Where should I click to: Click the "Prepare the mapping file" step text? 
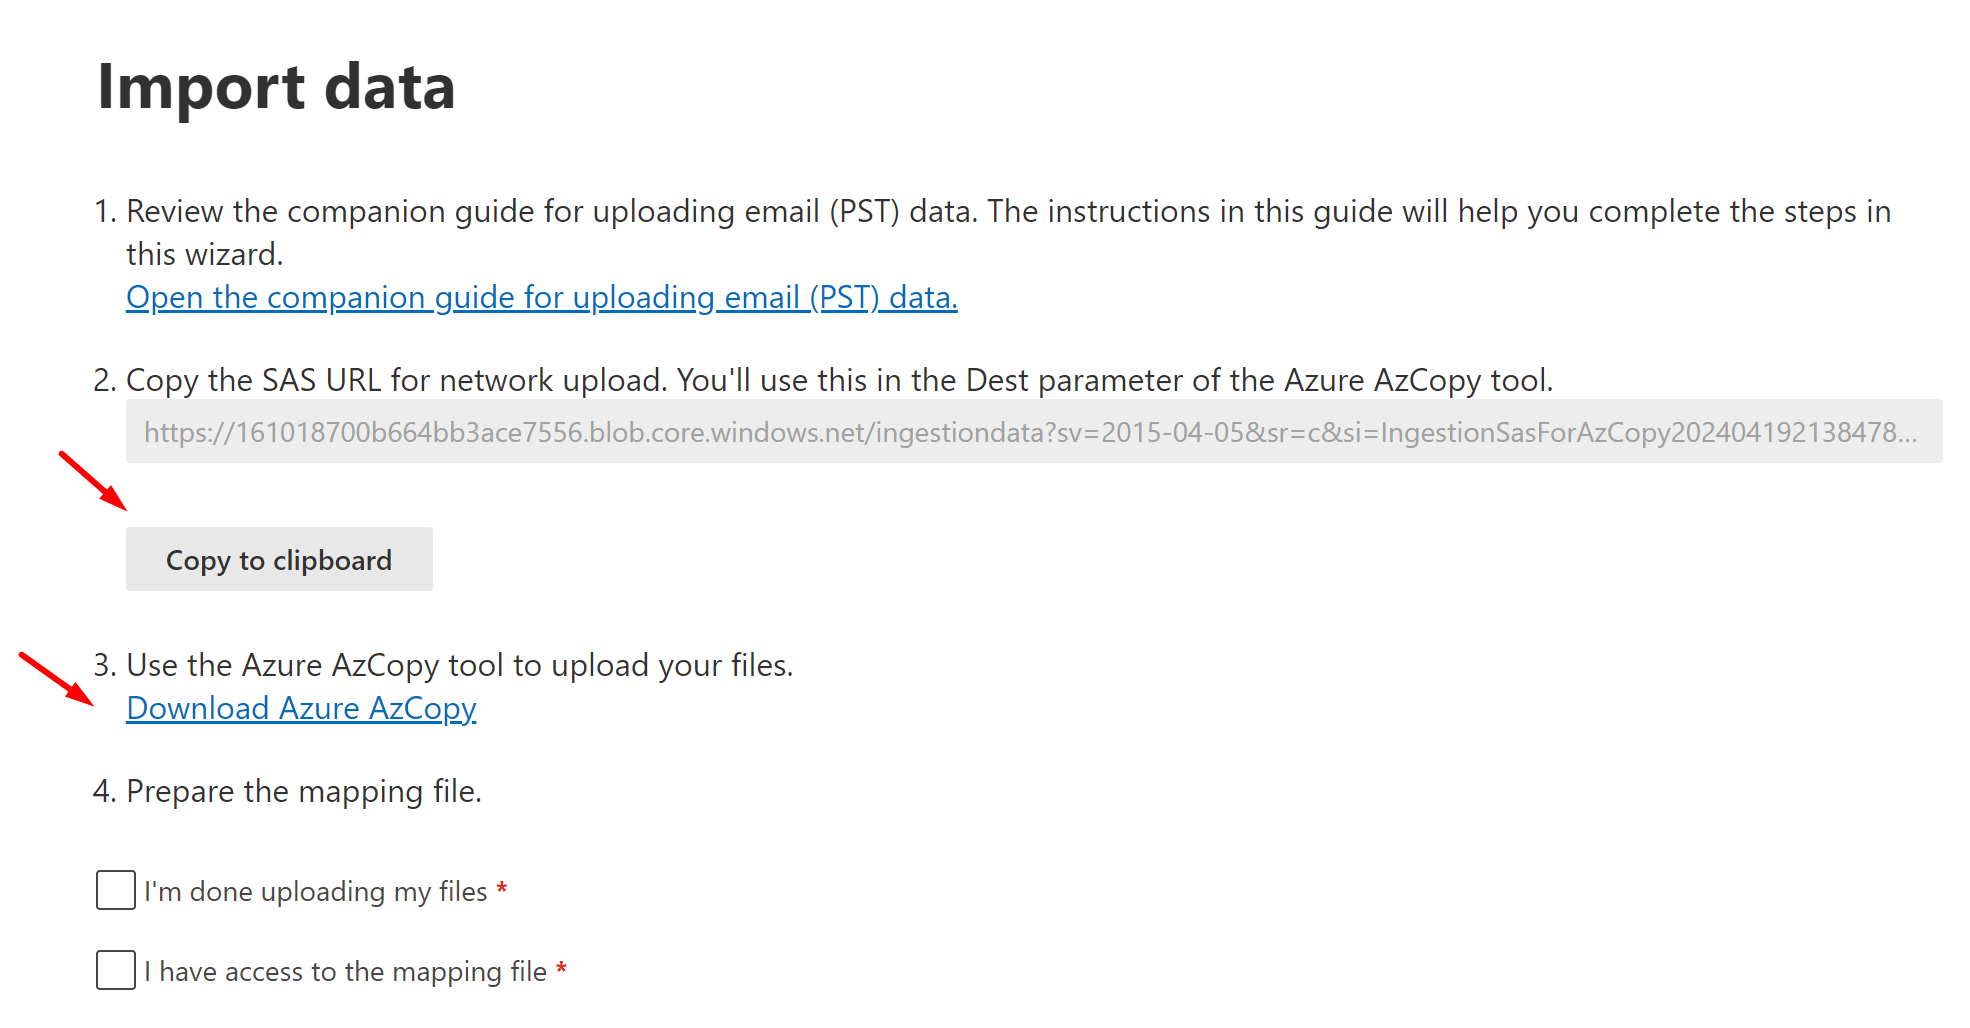click(303, 792)
